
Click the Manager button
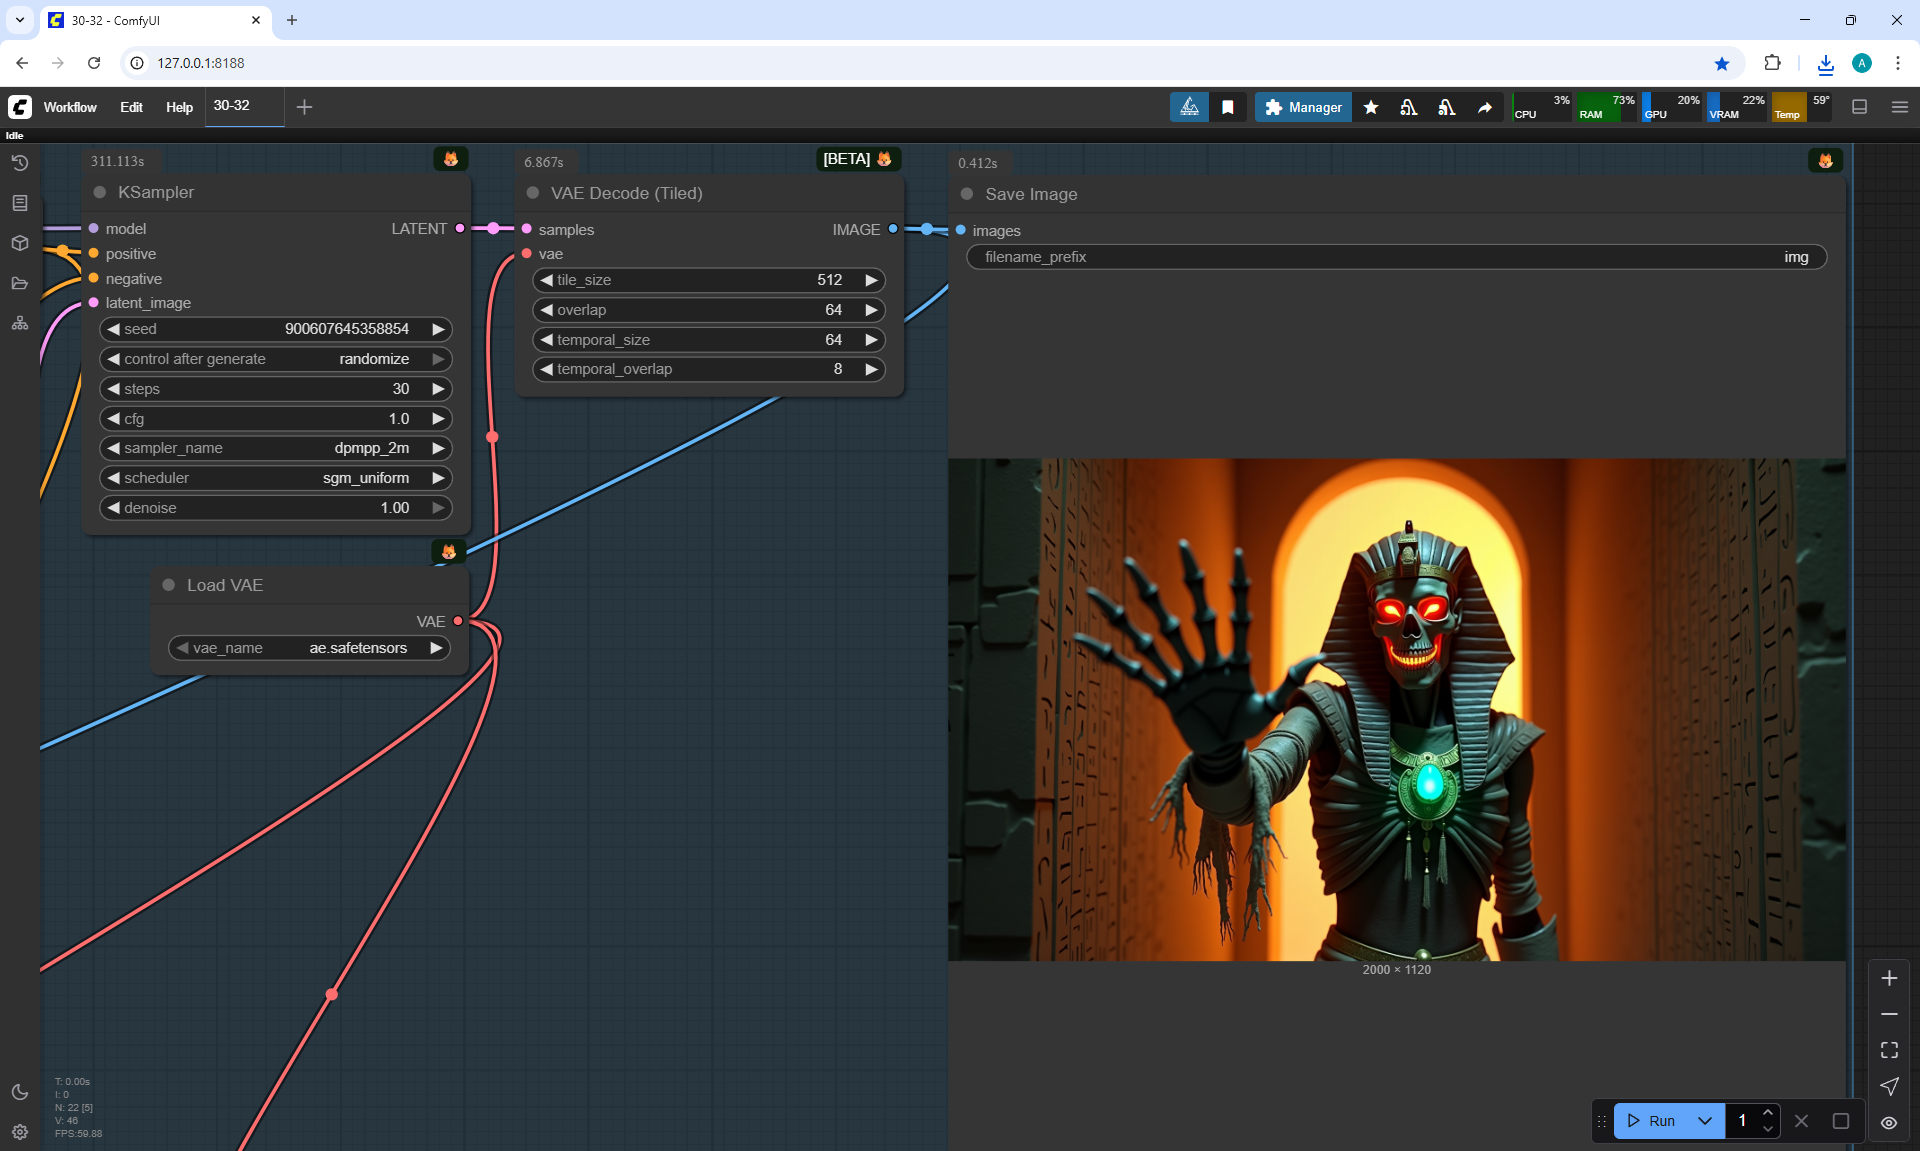pos(1303,107)
